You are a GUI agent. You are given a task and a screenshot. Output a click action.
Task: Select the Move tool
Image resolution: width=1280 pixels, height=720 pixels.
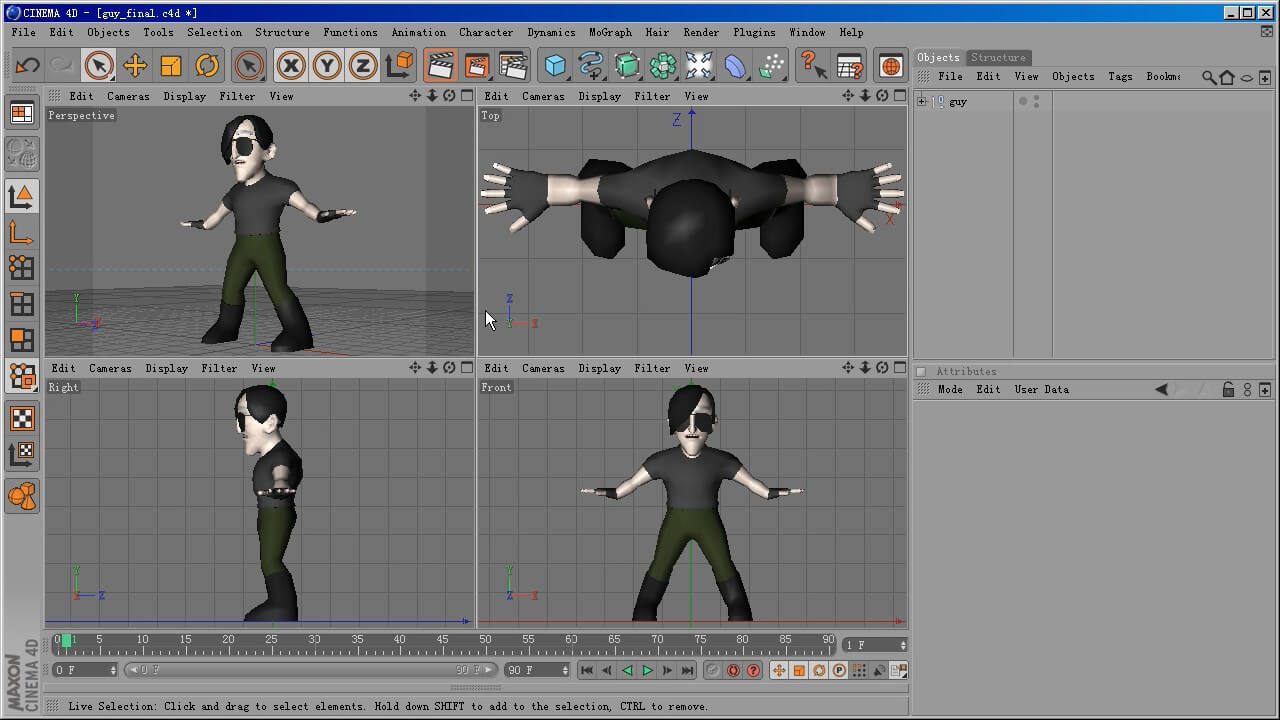coord(135,64)
